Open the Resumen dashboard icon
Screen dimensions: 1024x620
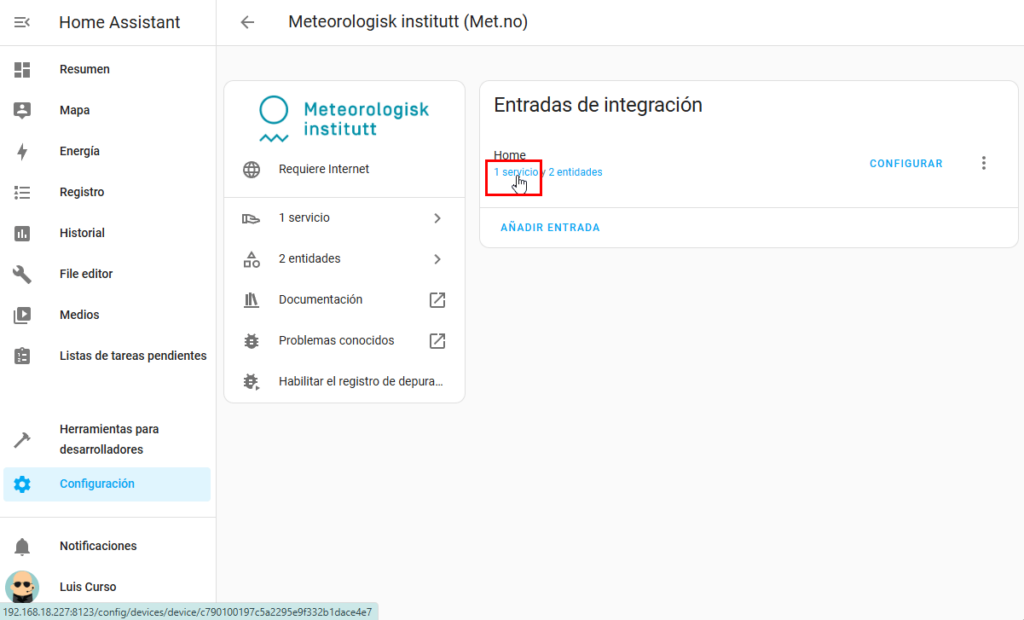pyautogui.click(x=22, y=69)
